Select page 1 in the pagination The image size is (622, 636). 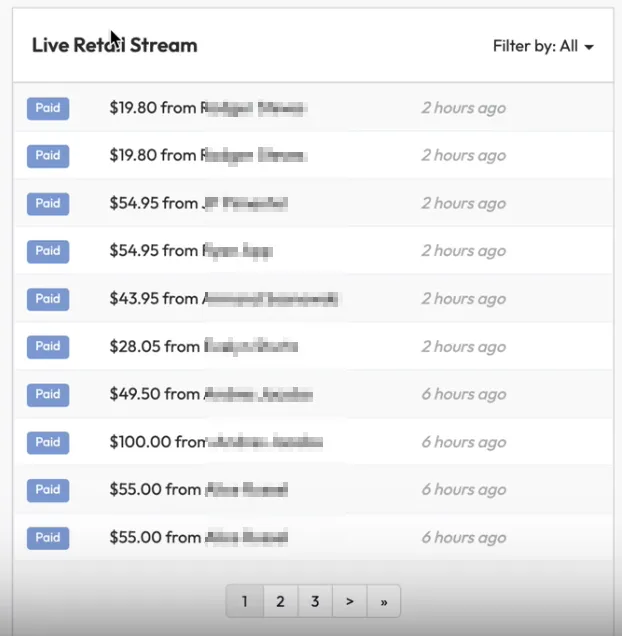click(245, 601)
